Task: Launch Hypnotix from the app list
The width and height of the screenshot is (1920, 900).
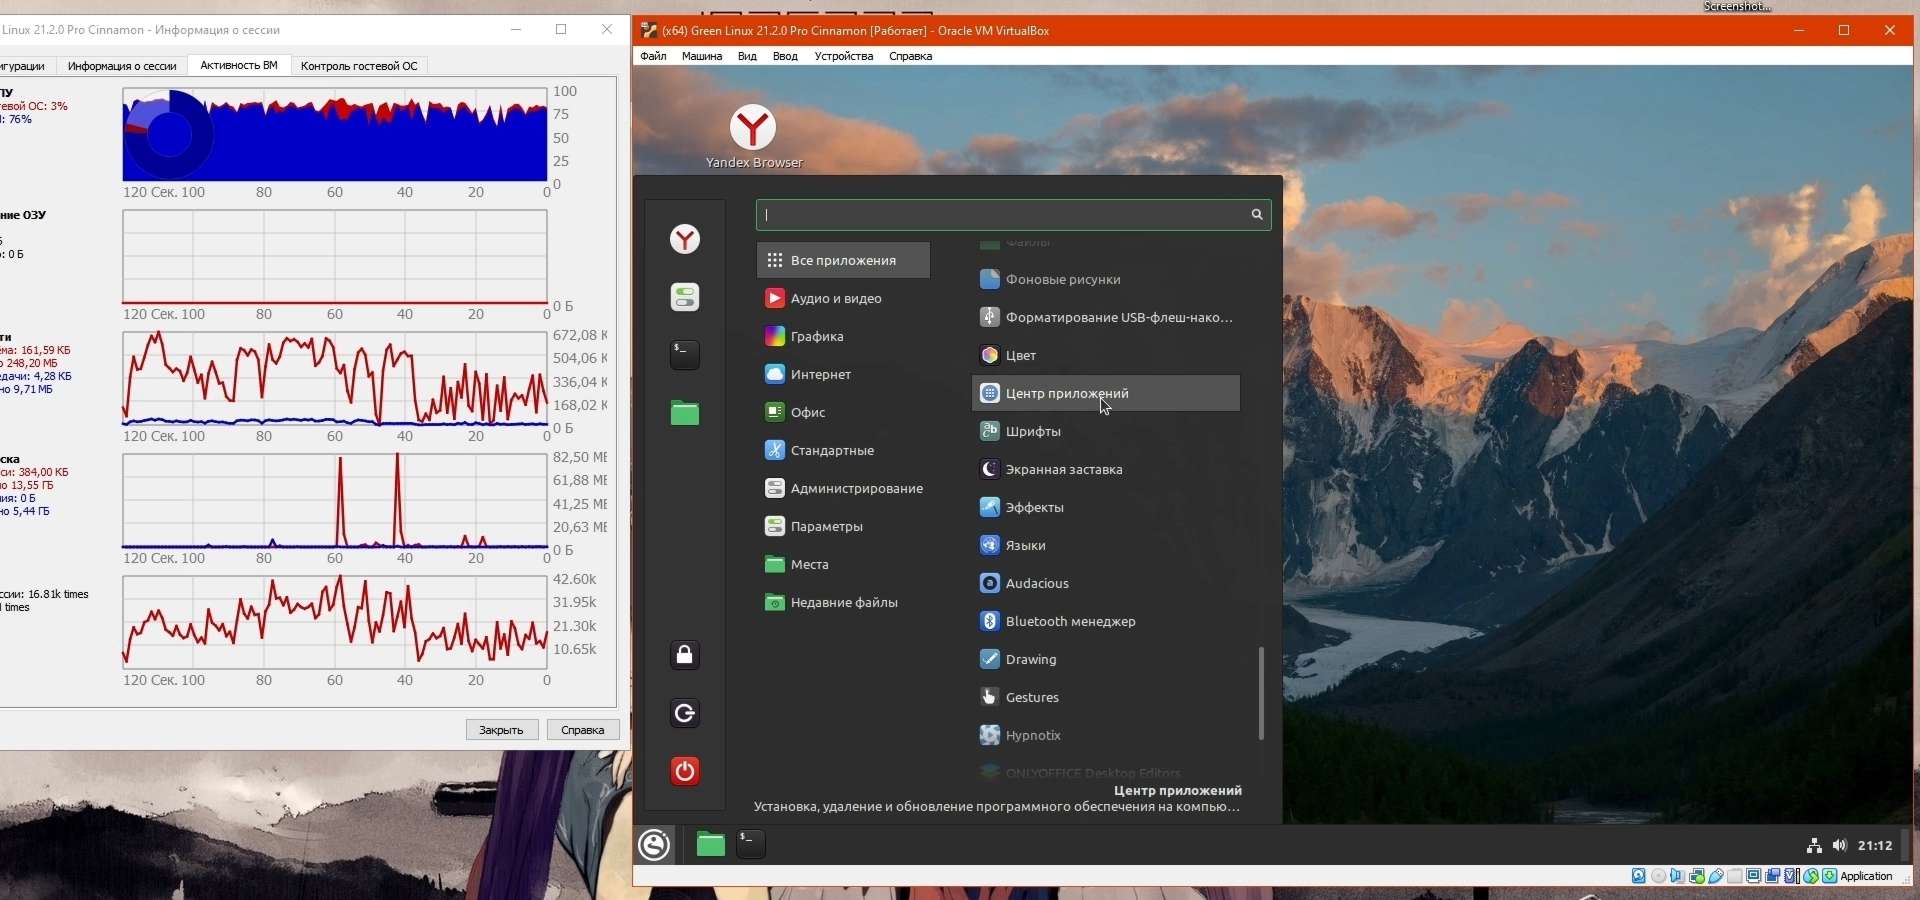Action: point(1106,735)
